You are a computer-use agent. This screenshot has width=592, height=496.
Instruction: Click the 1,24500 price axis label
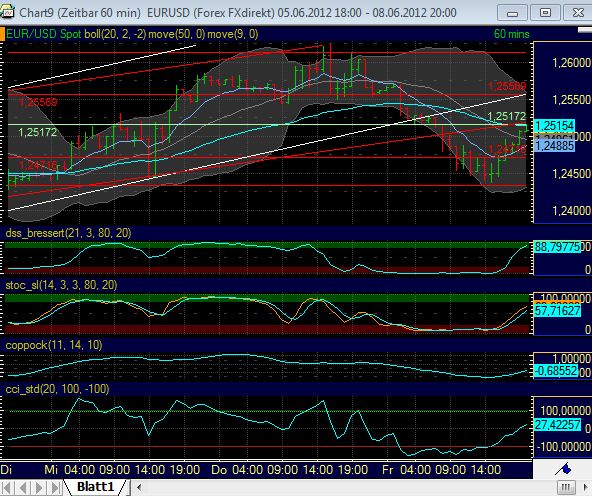click(x=571, y=174)
